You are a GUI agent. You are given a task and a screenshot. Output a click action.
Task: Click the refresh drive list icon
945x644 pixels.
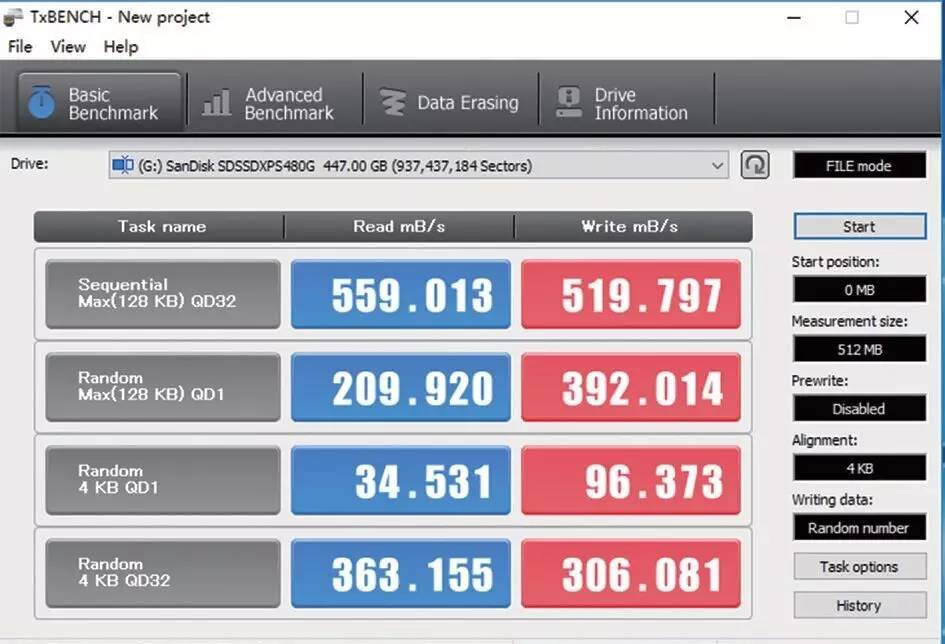[x=756, y=164]
